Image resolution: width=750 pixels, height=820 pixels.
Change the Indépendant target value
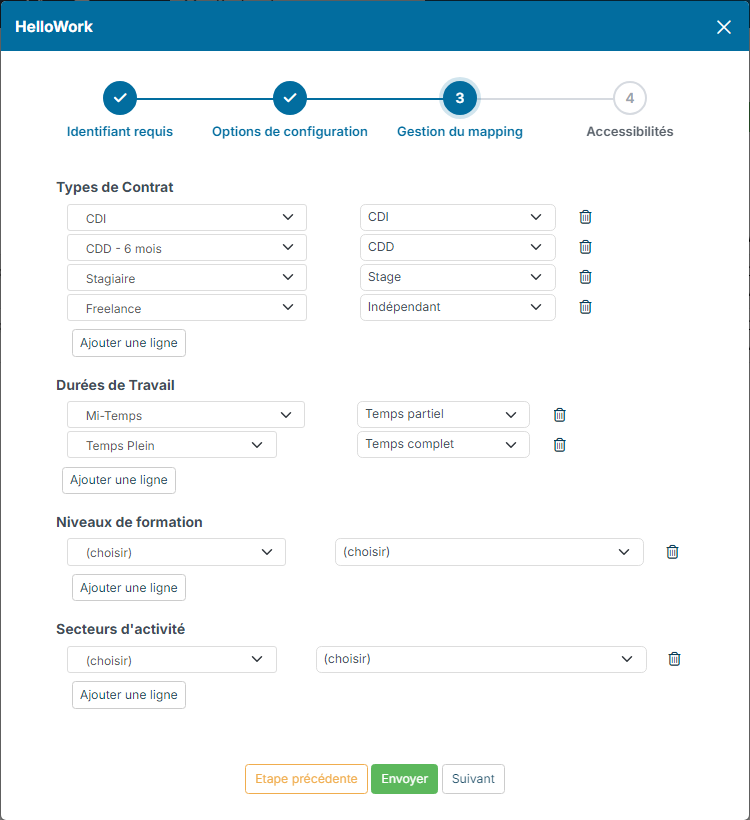click(458, 308)
